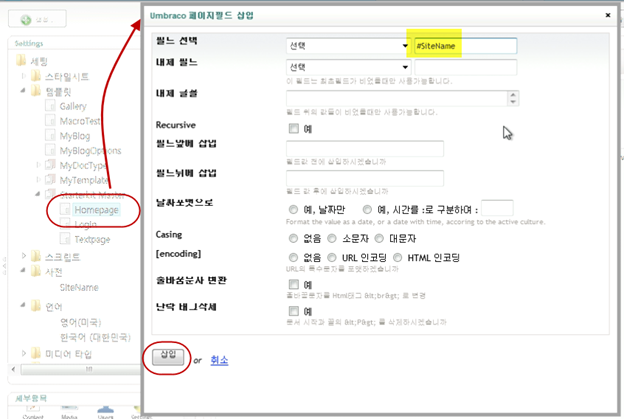This screenshot has width=624, height=419.
Task: Open the Gallery template
Action: (x=73, y=106)
